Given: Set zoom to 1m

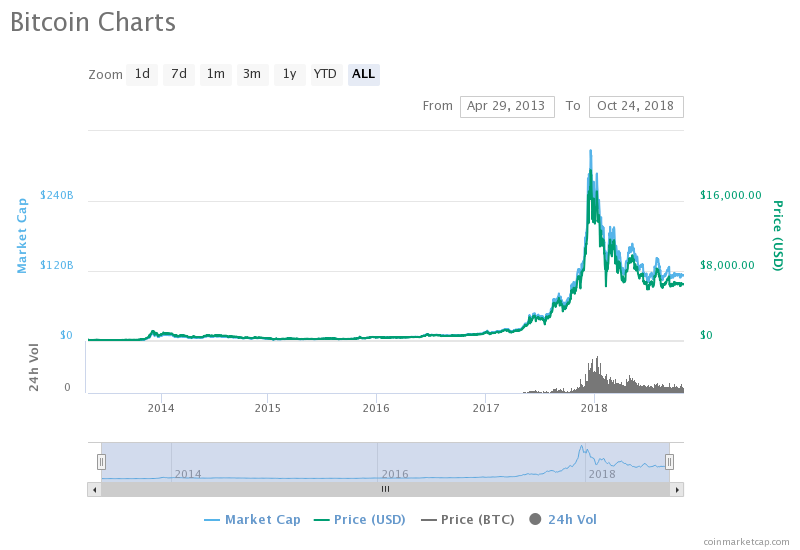Looking at the screenshot, I should 216,74.
